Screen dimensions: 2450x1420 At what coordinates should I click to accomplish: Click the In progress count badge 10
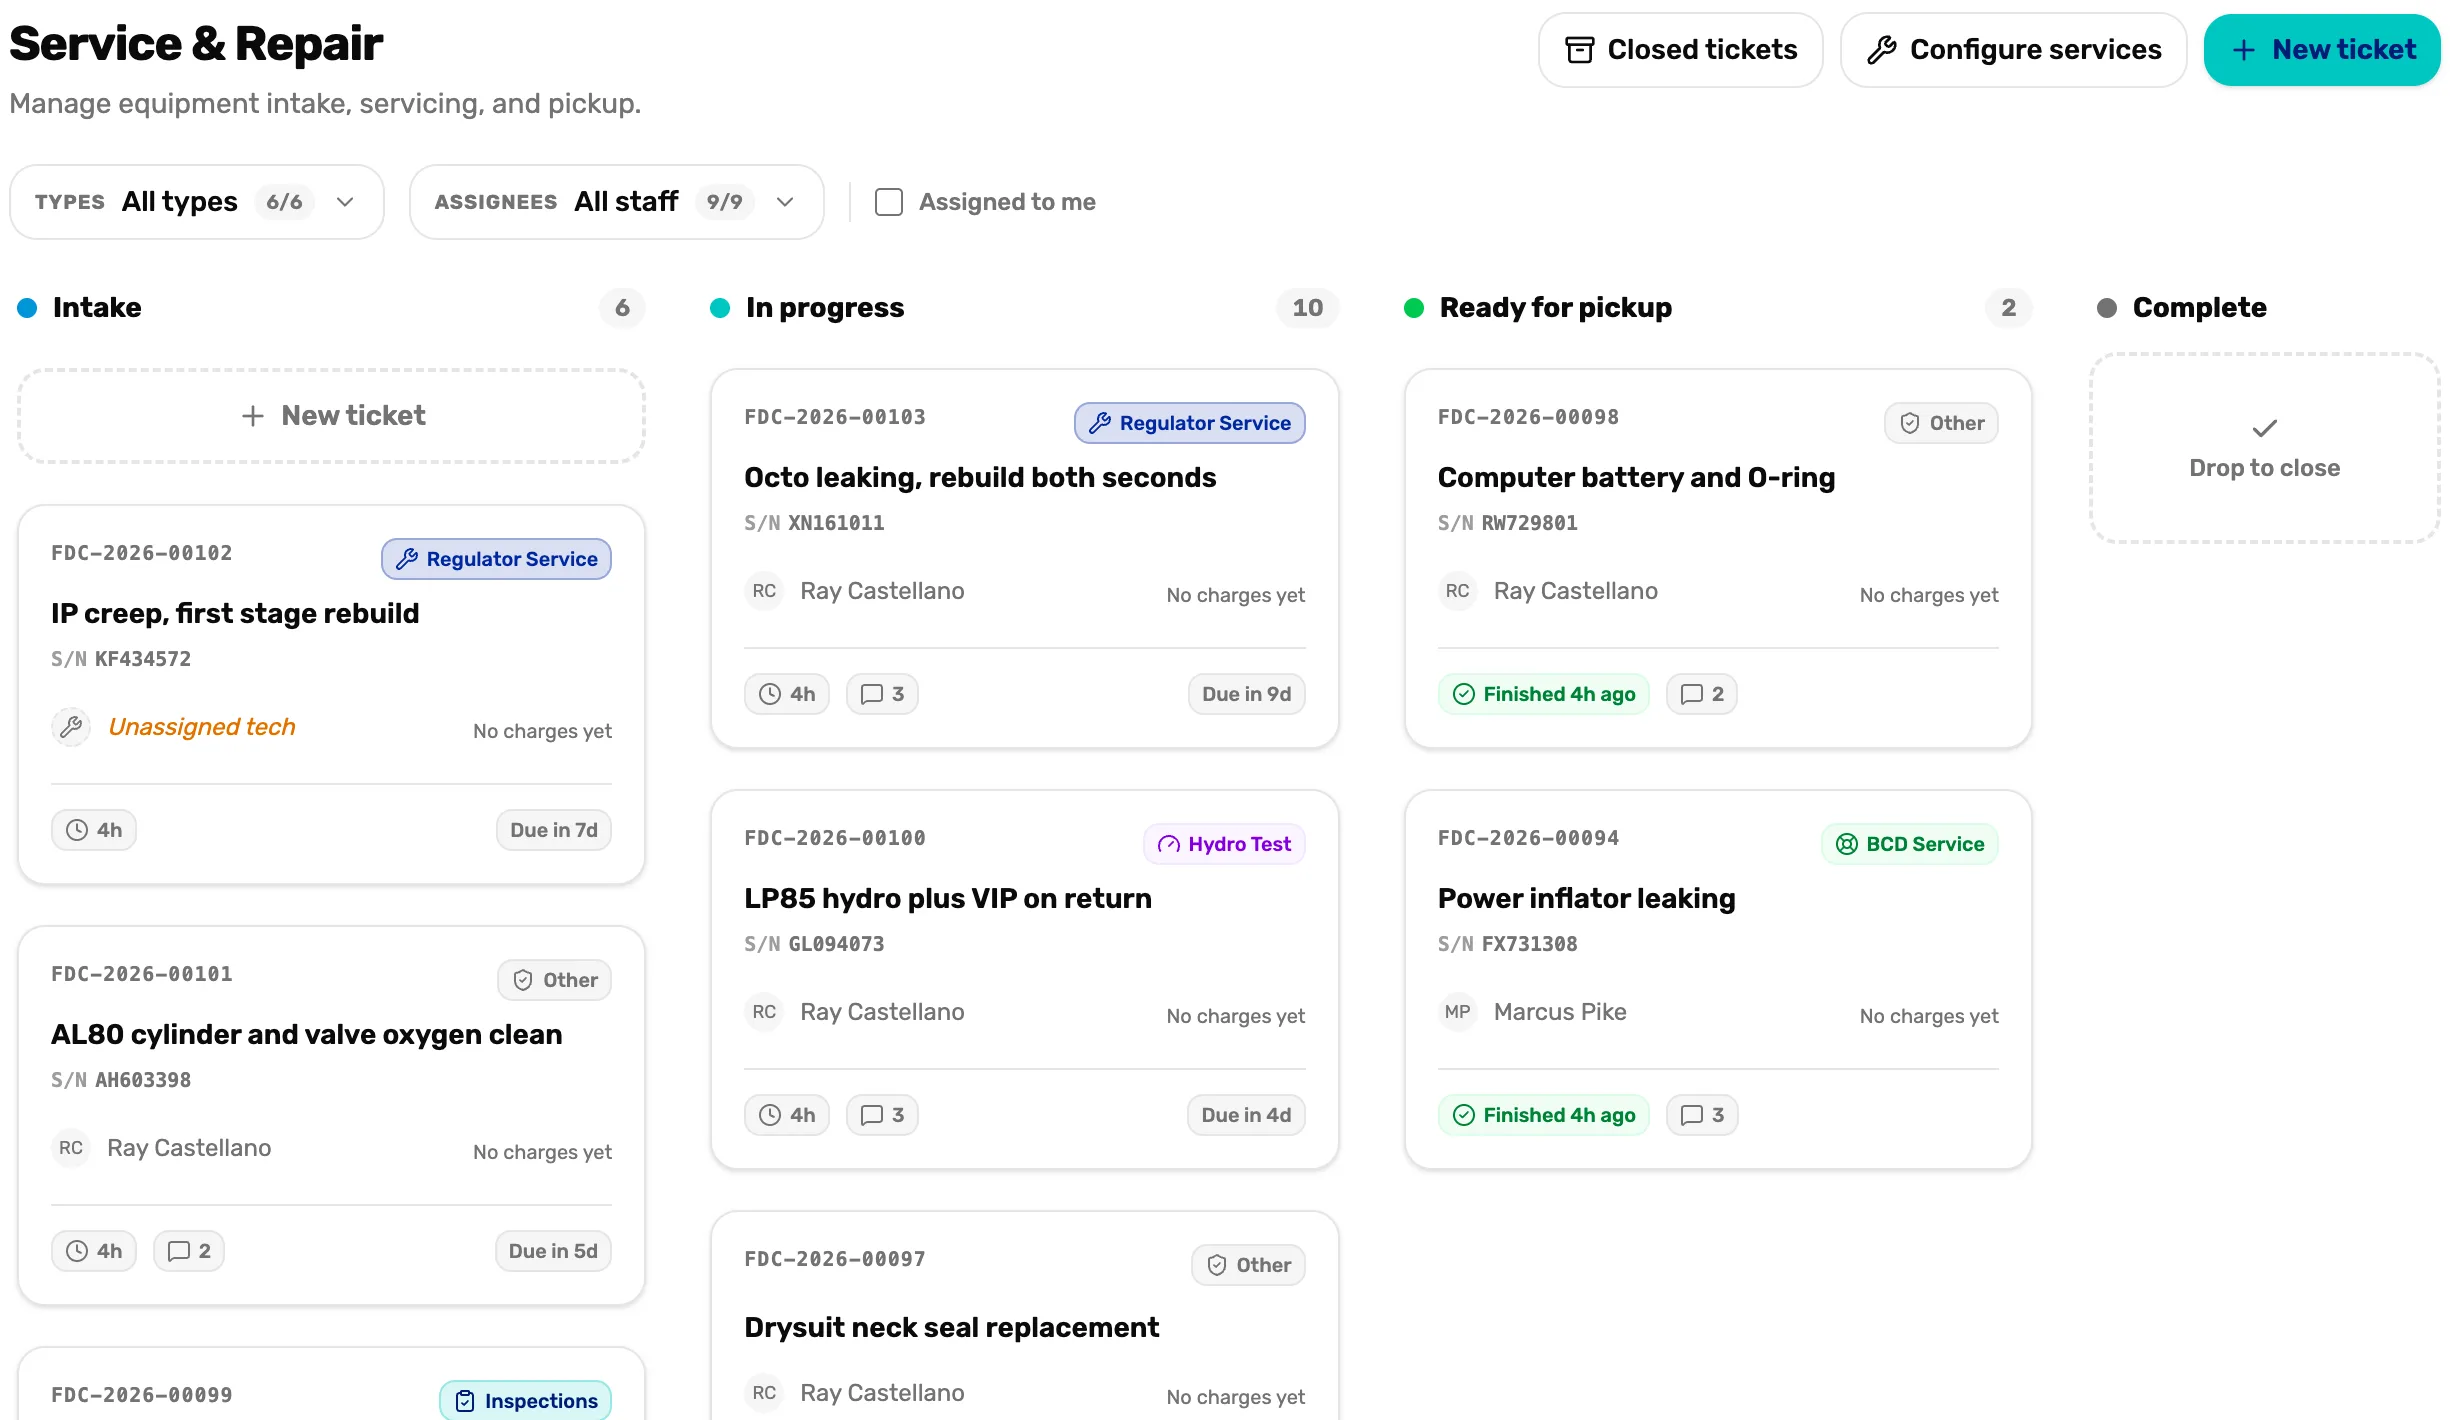pos(1307,308)
